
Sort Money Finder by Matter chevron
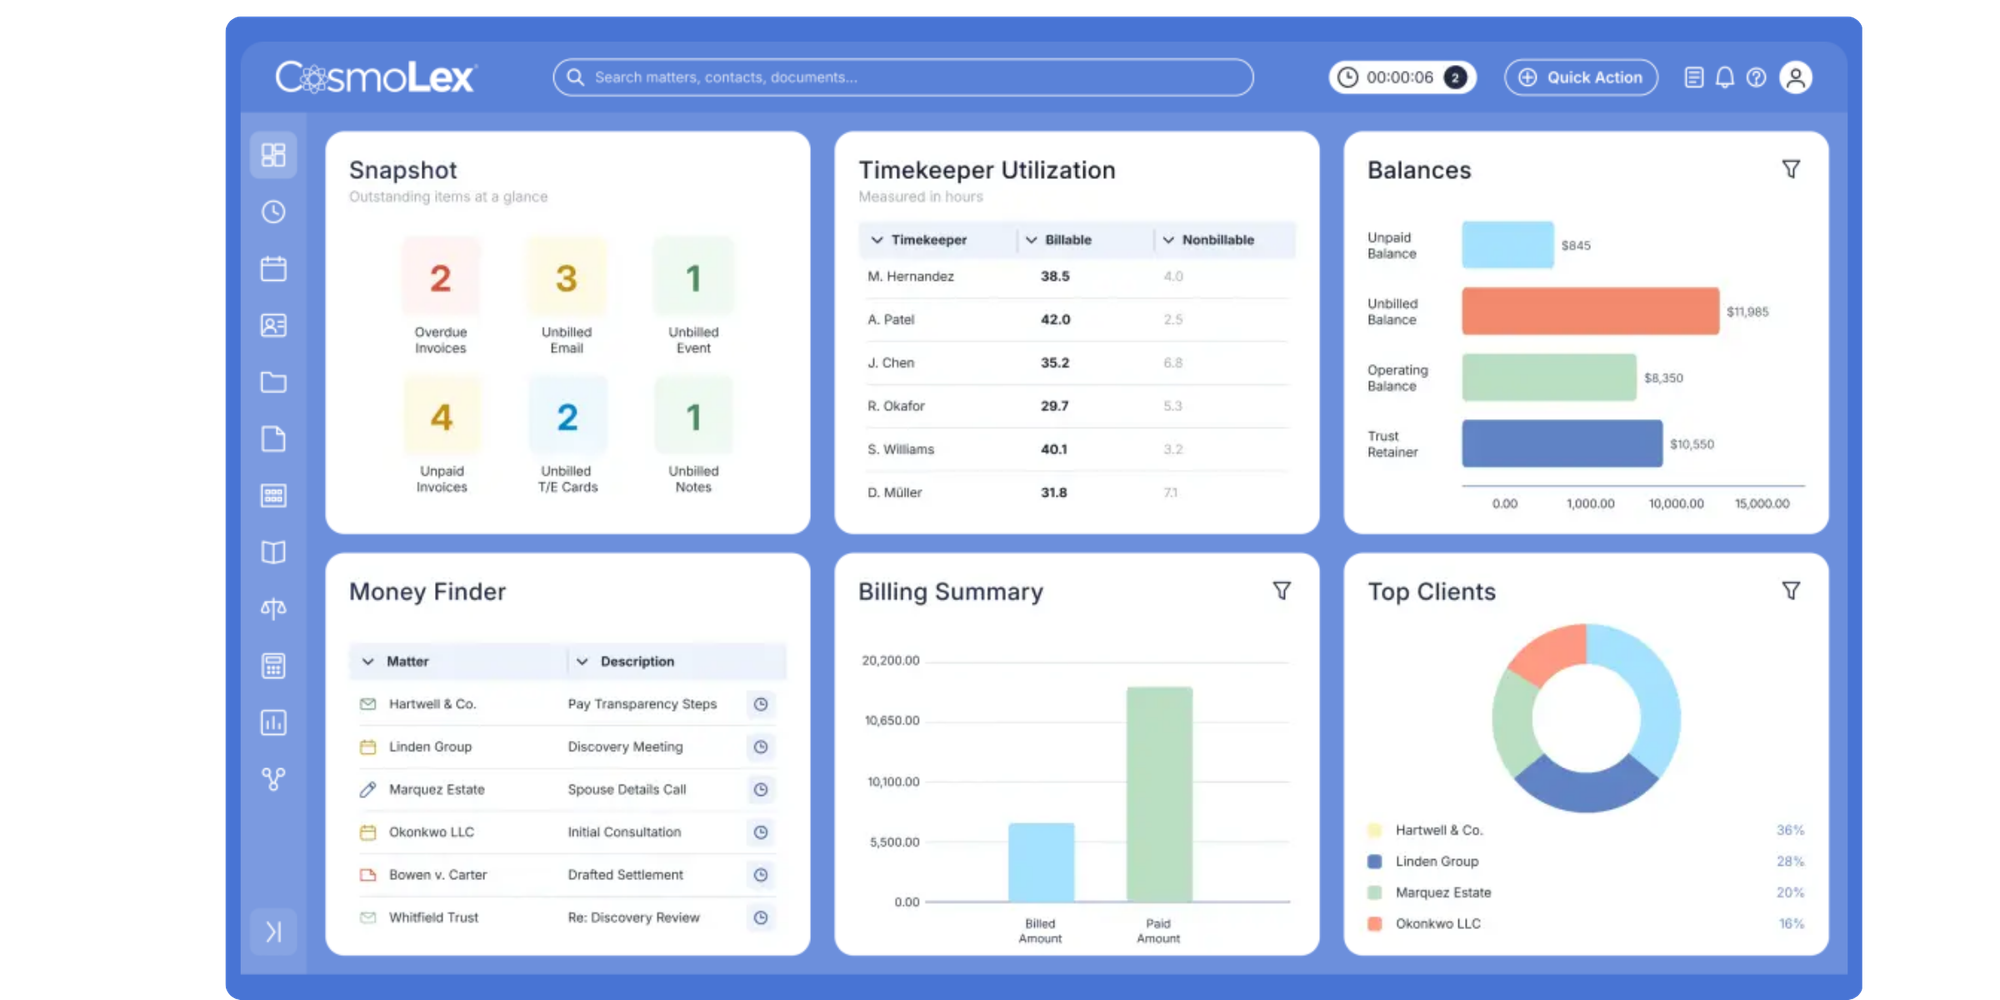368,662
